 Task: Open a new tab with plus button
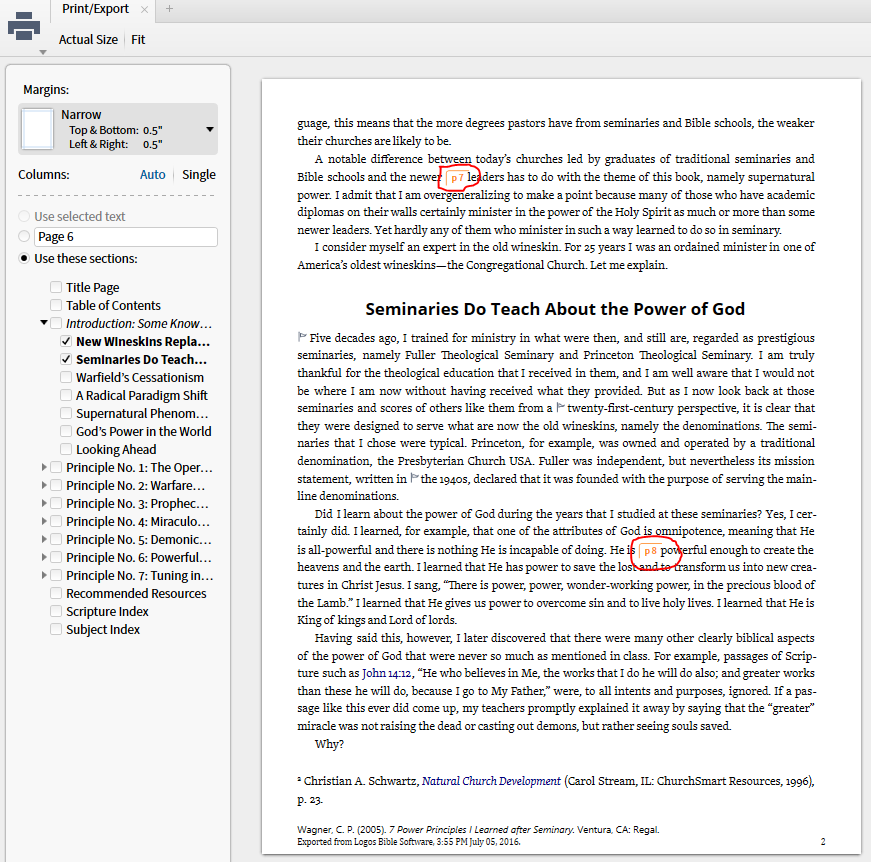click(169, 9)
